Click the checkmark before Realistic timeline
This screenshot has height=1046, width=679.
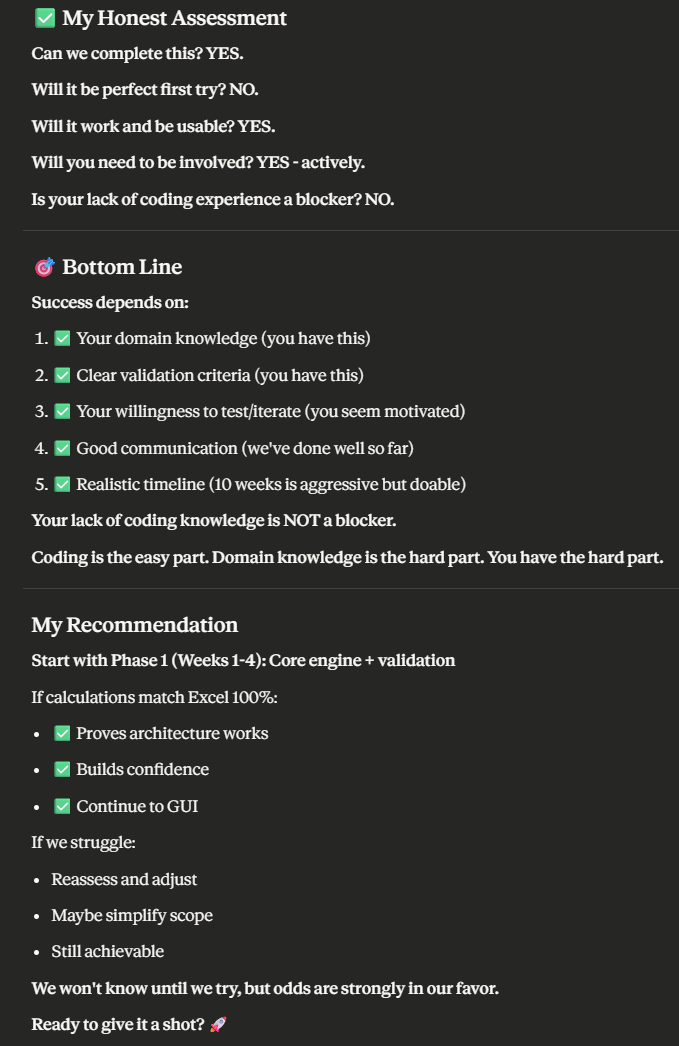point(62,485)
